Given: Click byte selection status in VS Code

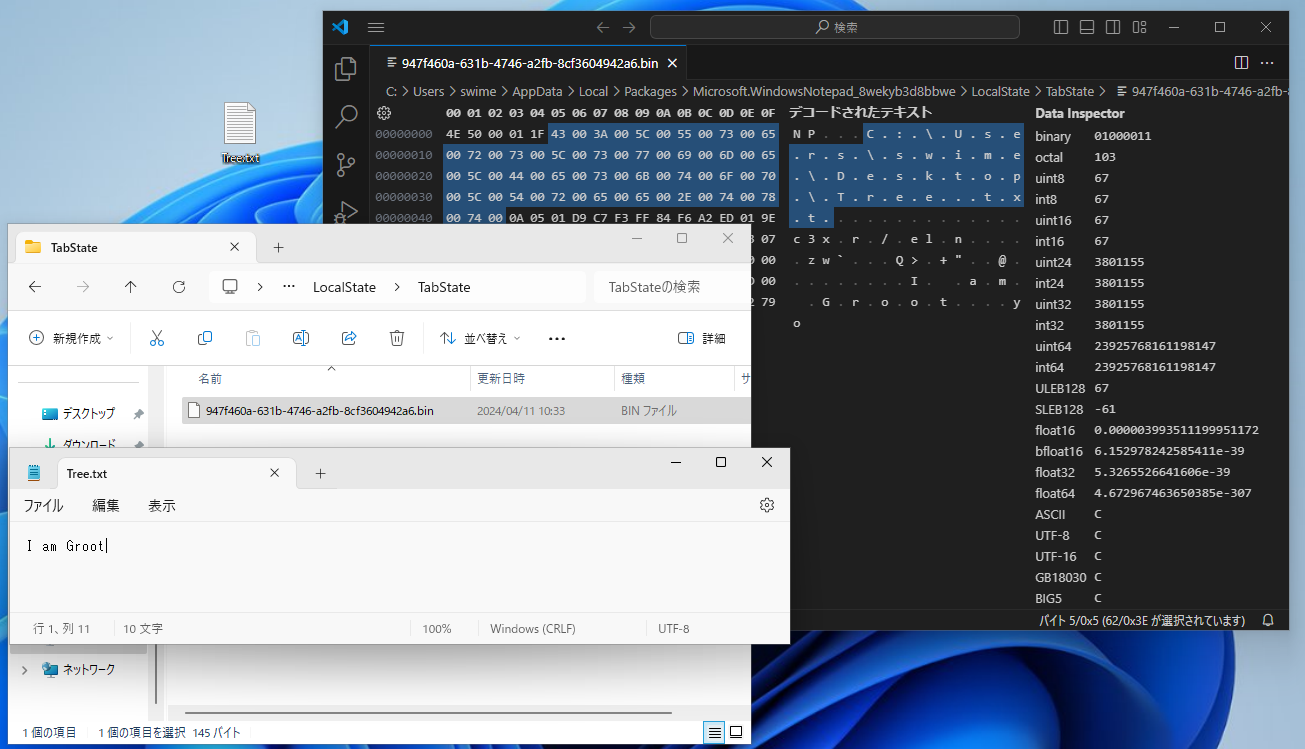Looking at the screenshot, I should pyautogui.click(x=1141, y=620).
